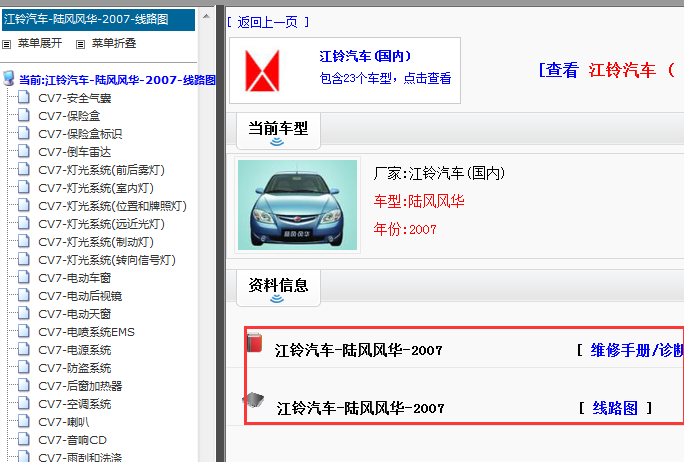This screenshot has height=462, width=684.
Task: Open tree item CV7-安全气囊
Action: pyautogui.click(x=75, y=98)
